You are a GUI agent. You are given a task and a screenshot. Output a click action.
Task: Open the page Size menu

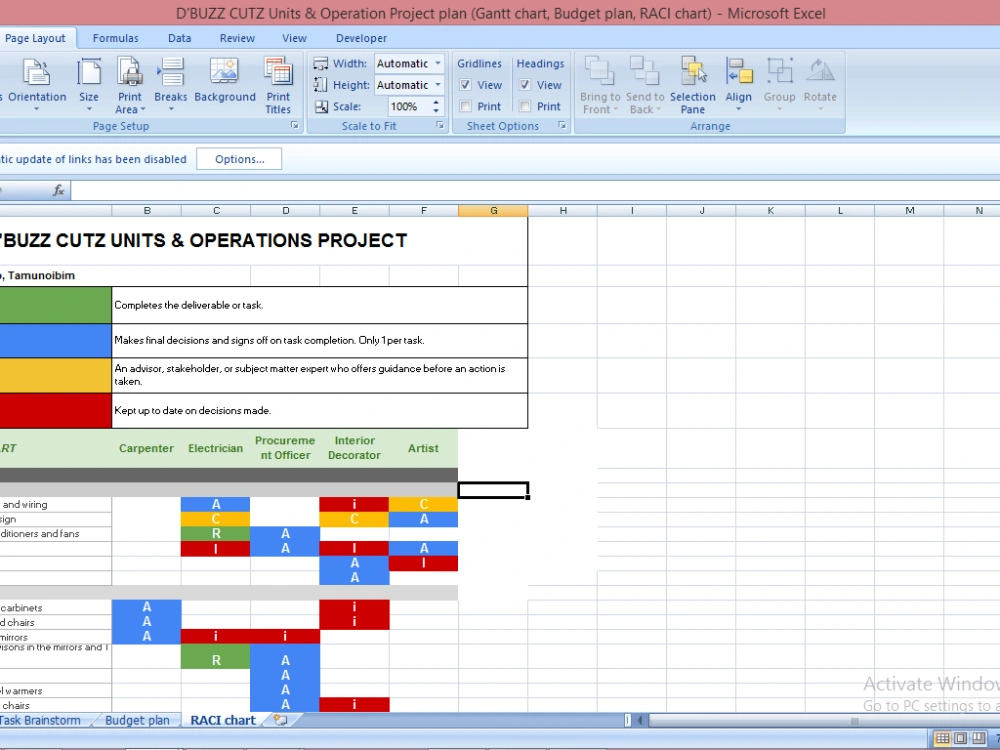click(x=89, y=85)
